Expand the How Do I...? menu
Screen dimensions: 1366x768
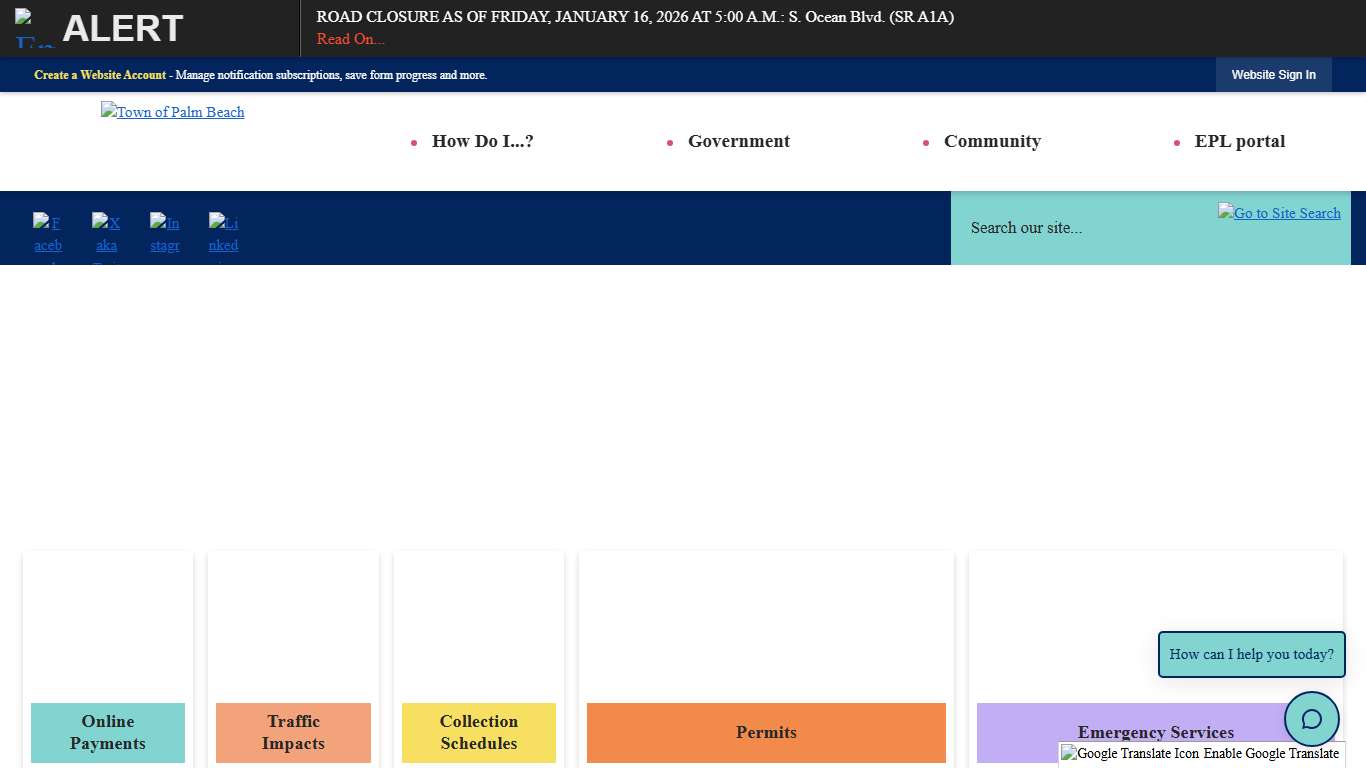(482, 141)
